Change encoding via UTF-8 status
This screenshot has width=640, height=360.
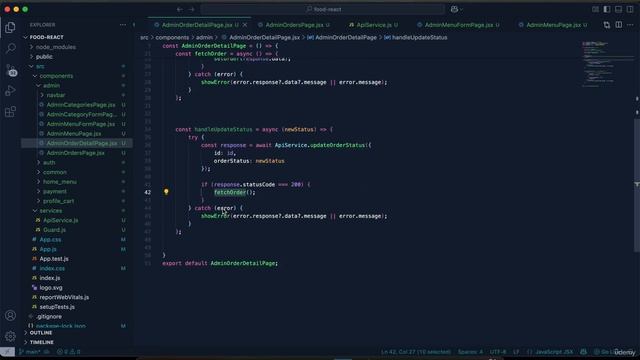(x=498, y=351)
